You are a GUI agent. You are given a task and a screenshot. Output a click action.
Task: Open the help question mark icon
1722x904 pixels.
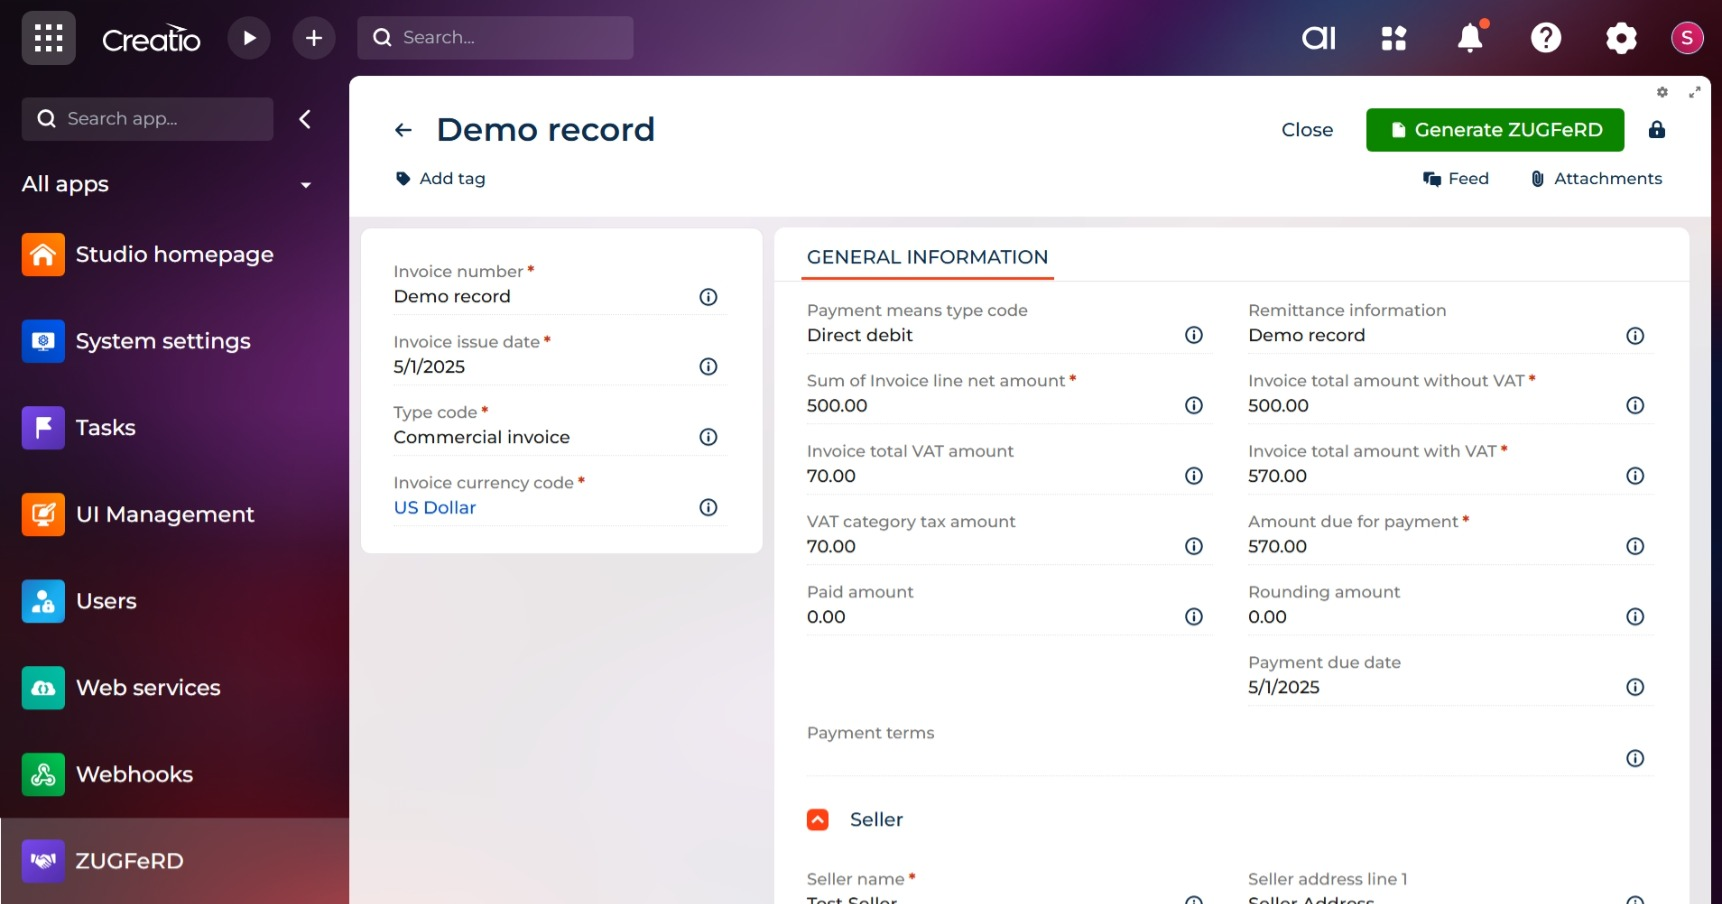[1545, 38]
